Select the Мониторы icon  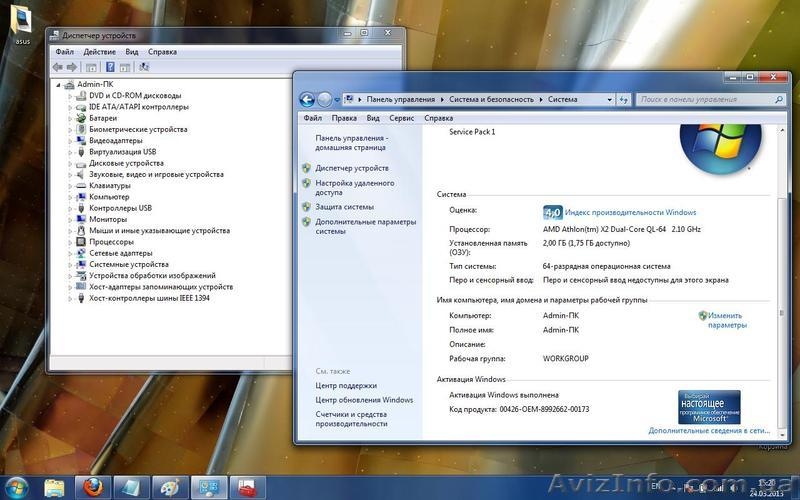pyautogui.click(x=81, y=219)
